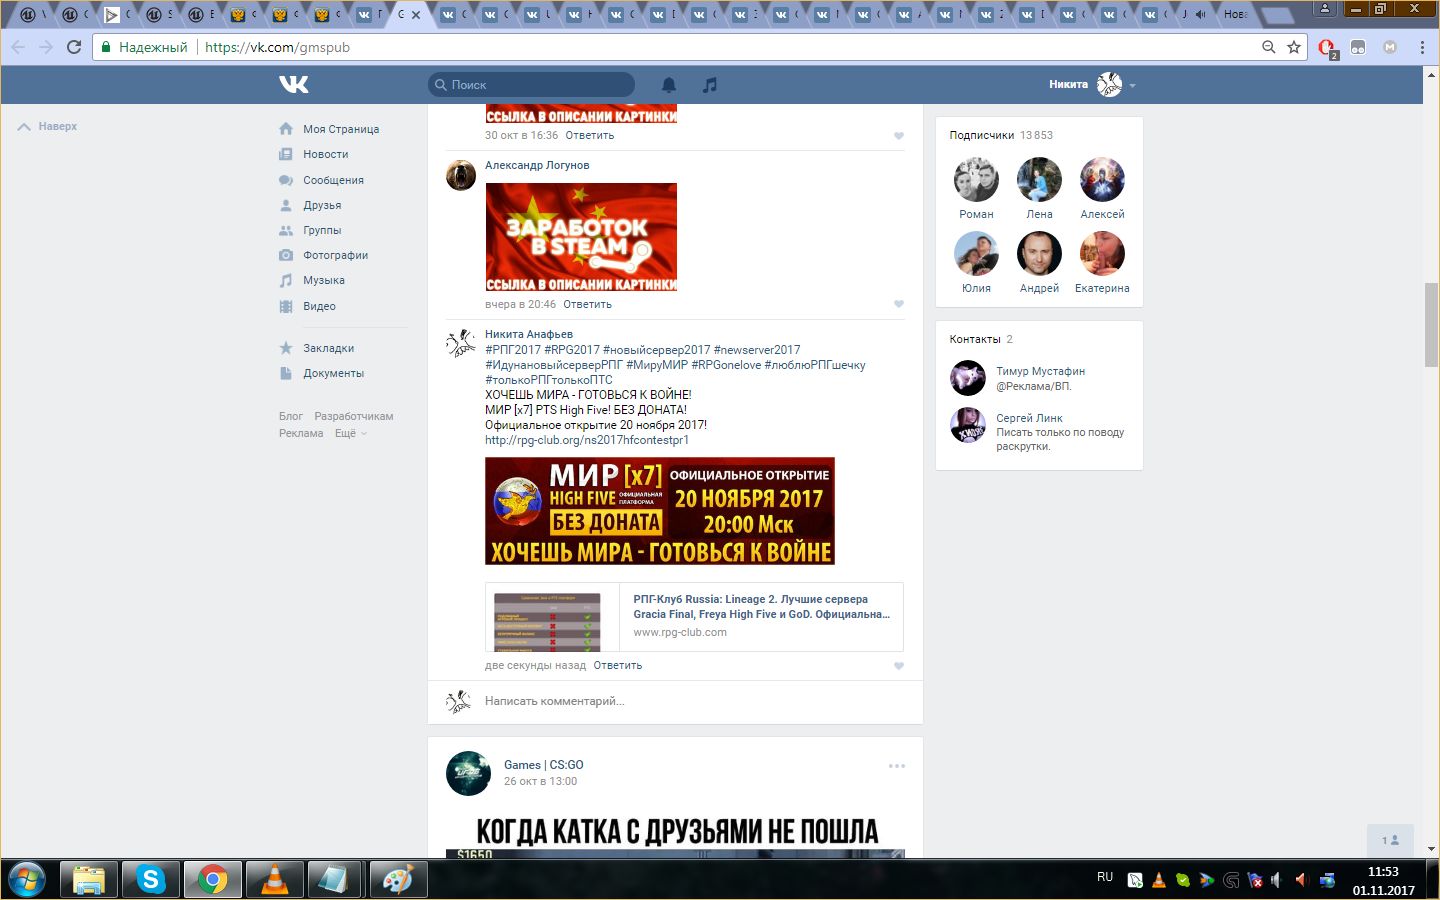
Task: Open the МИР x7 High Five banner image
Action: tap(660, 511)
